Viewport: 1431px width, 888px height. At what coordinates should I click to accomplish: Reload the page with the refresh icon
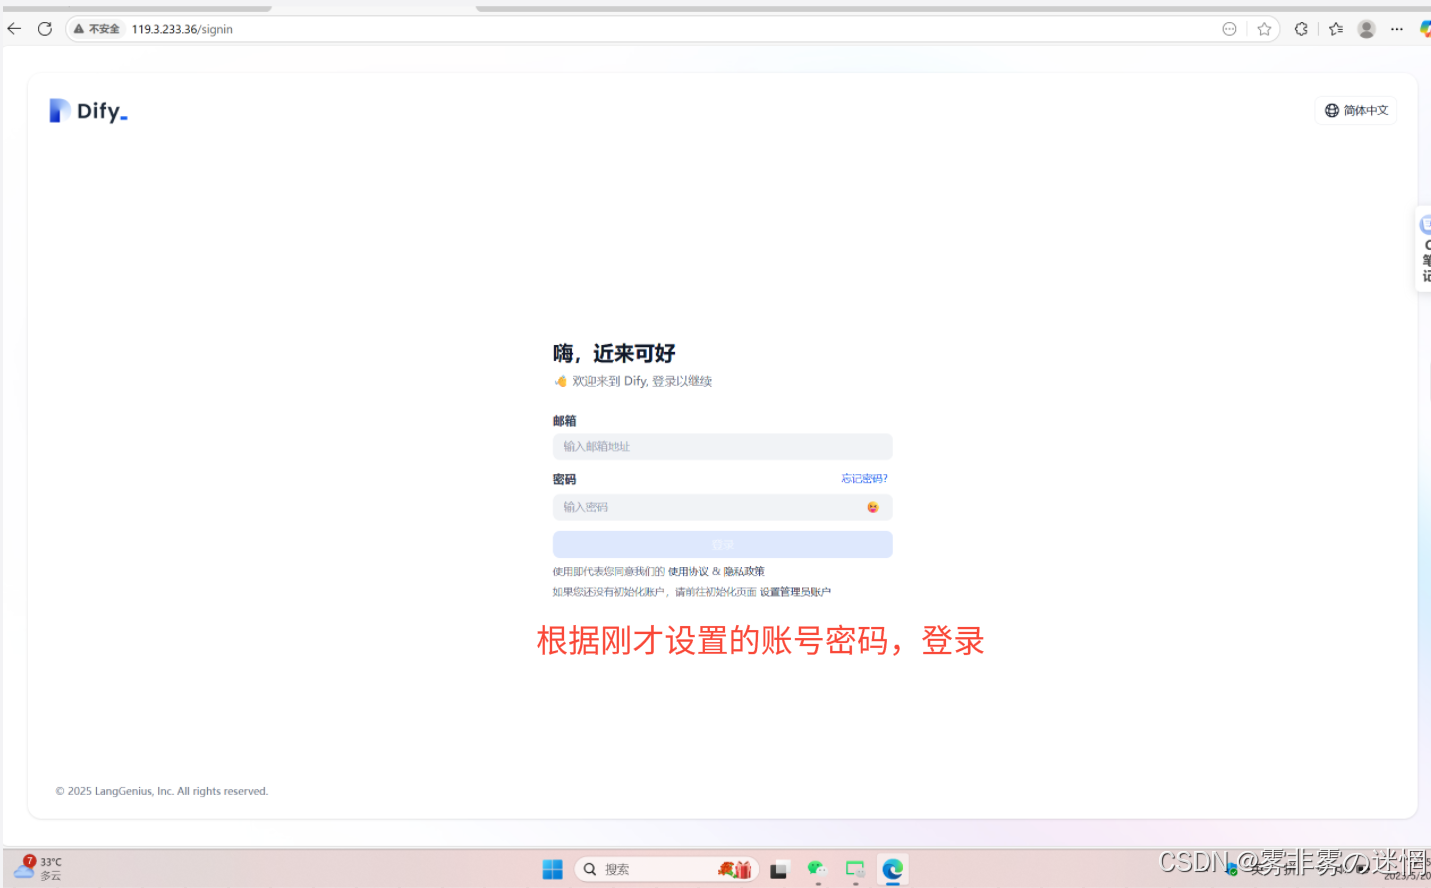tap(45, 29)
